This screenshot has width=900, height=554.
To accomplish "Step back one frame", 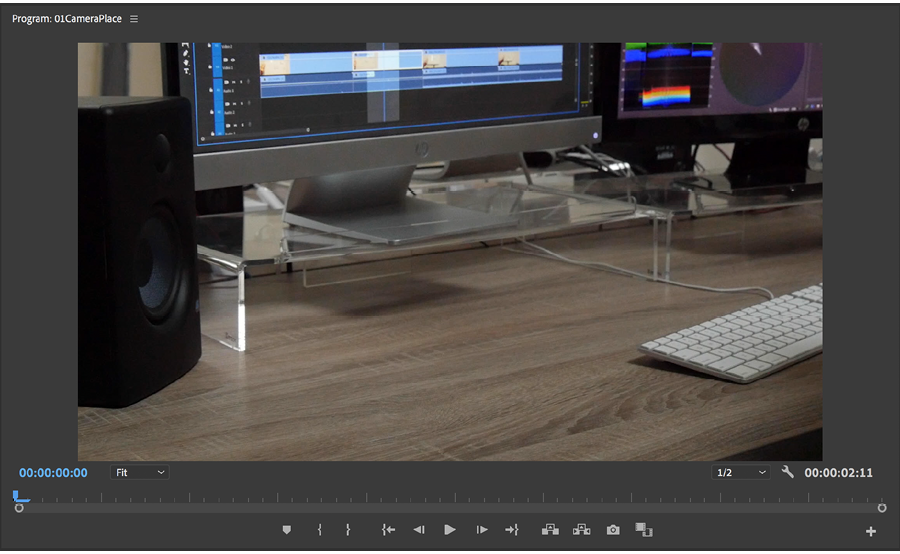I will 419,530.
